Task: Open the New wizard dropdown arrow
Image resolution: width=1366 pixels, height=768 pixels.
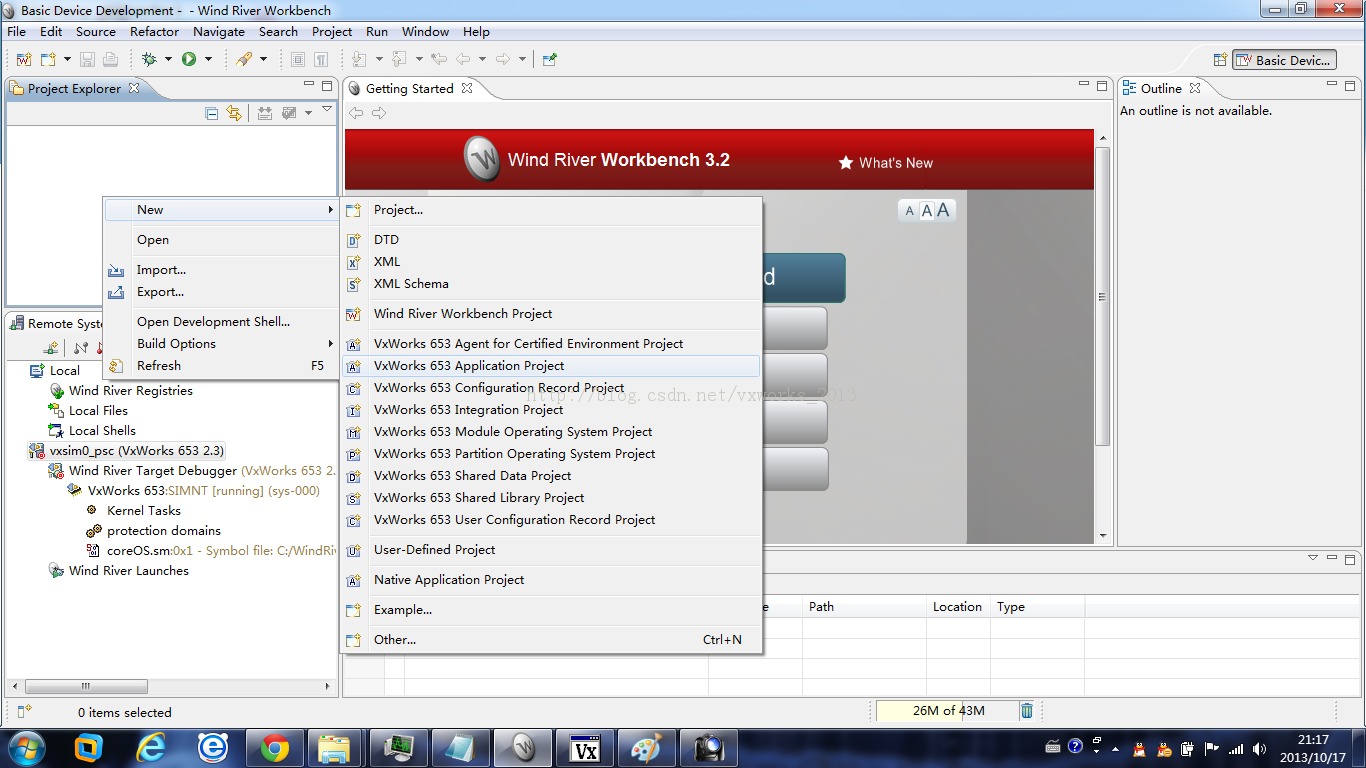Action: 67,59
